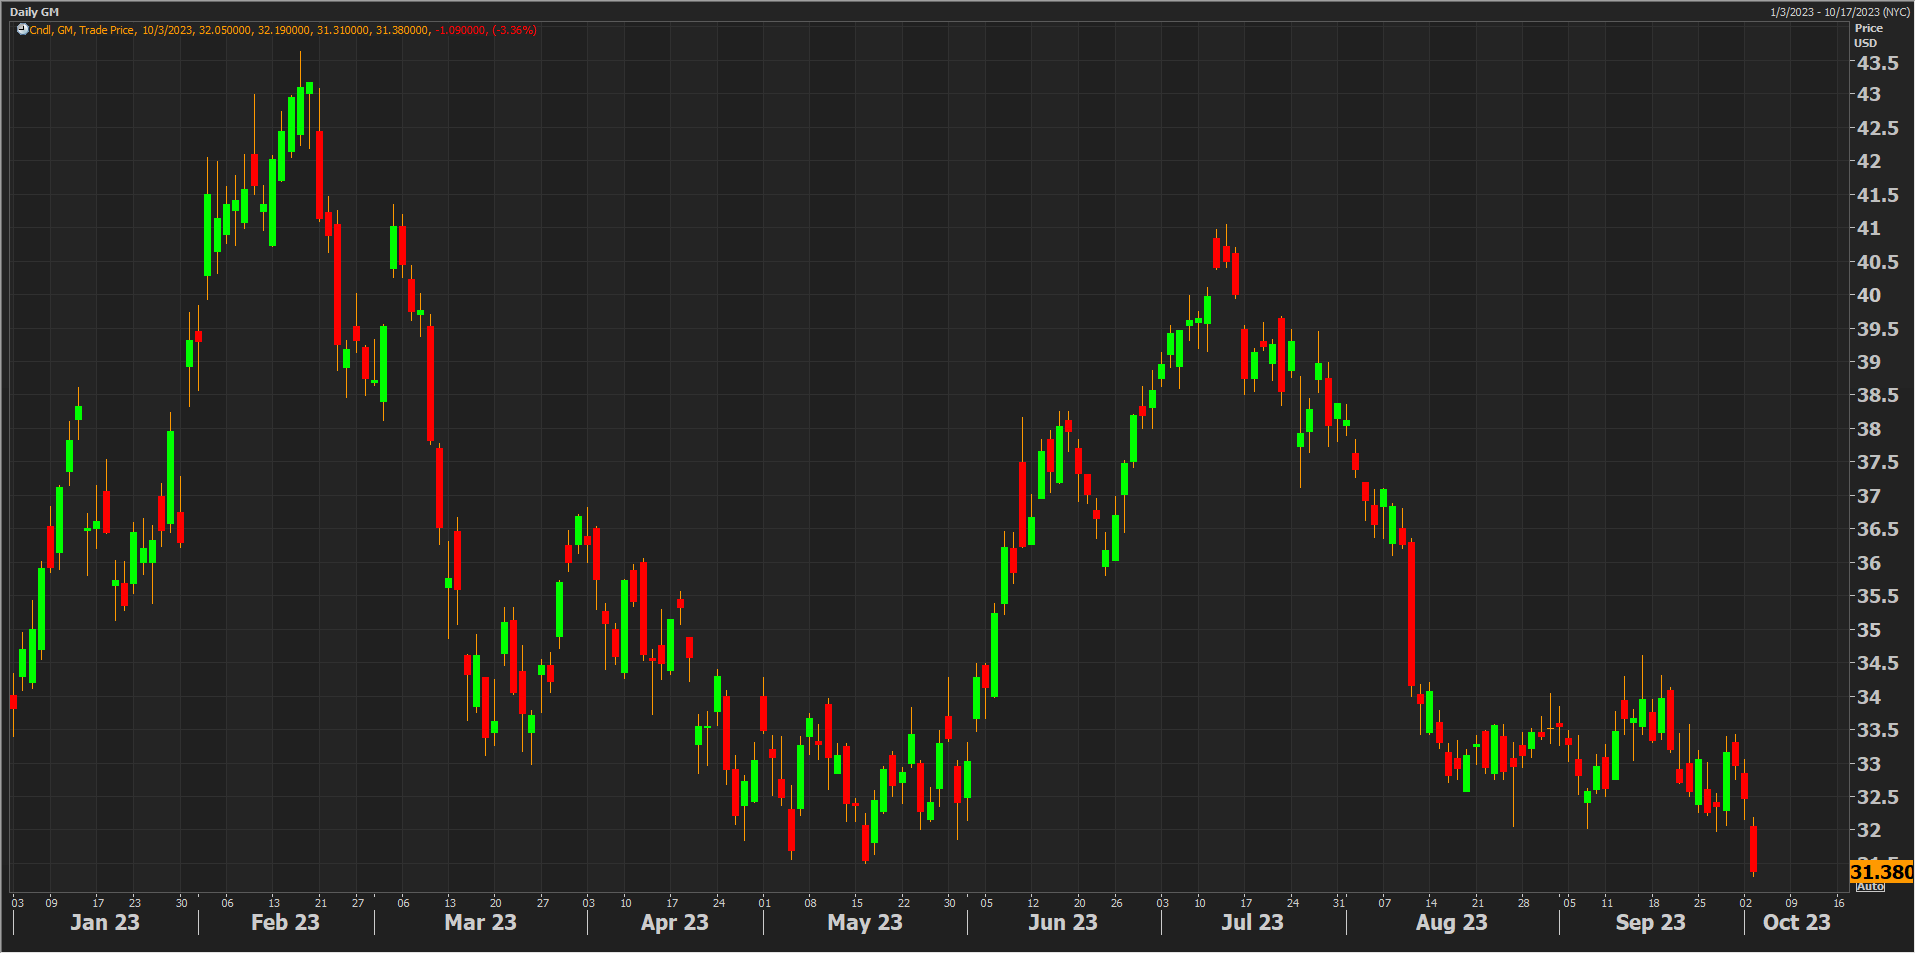Click the 43.5 price axis label
The image size is (1916, 954).
point(1877,63)
